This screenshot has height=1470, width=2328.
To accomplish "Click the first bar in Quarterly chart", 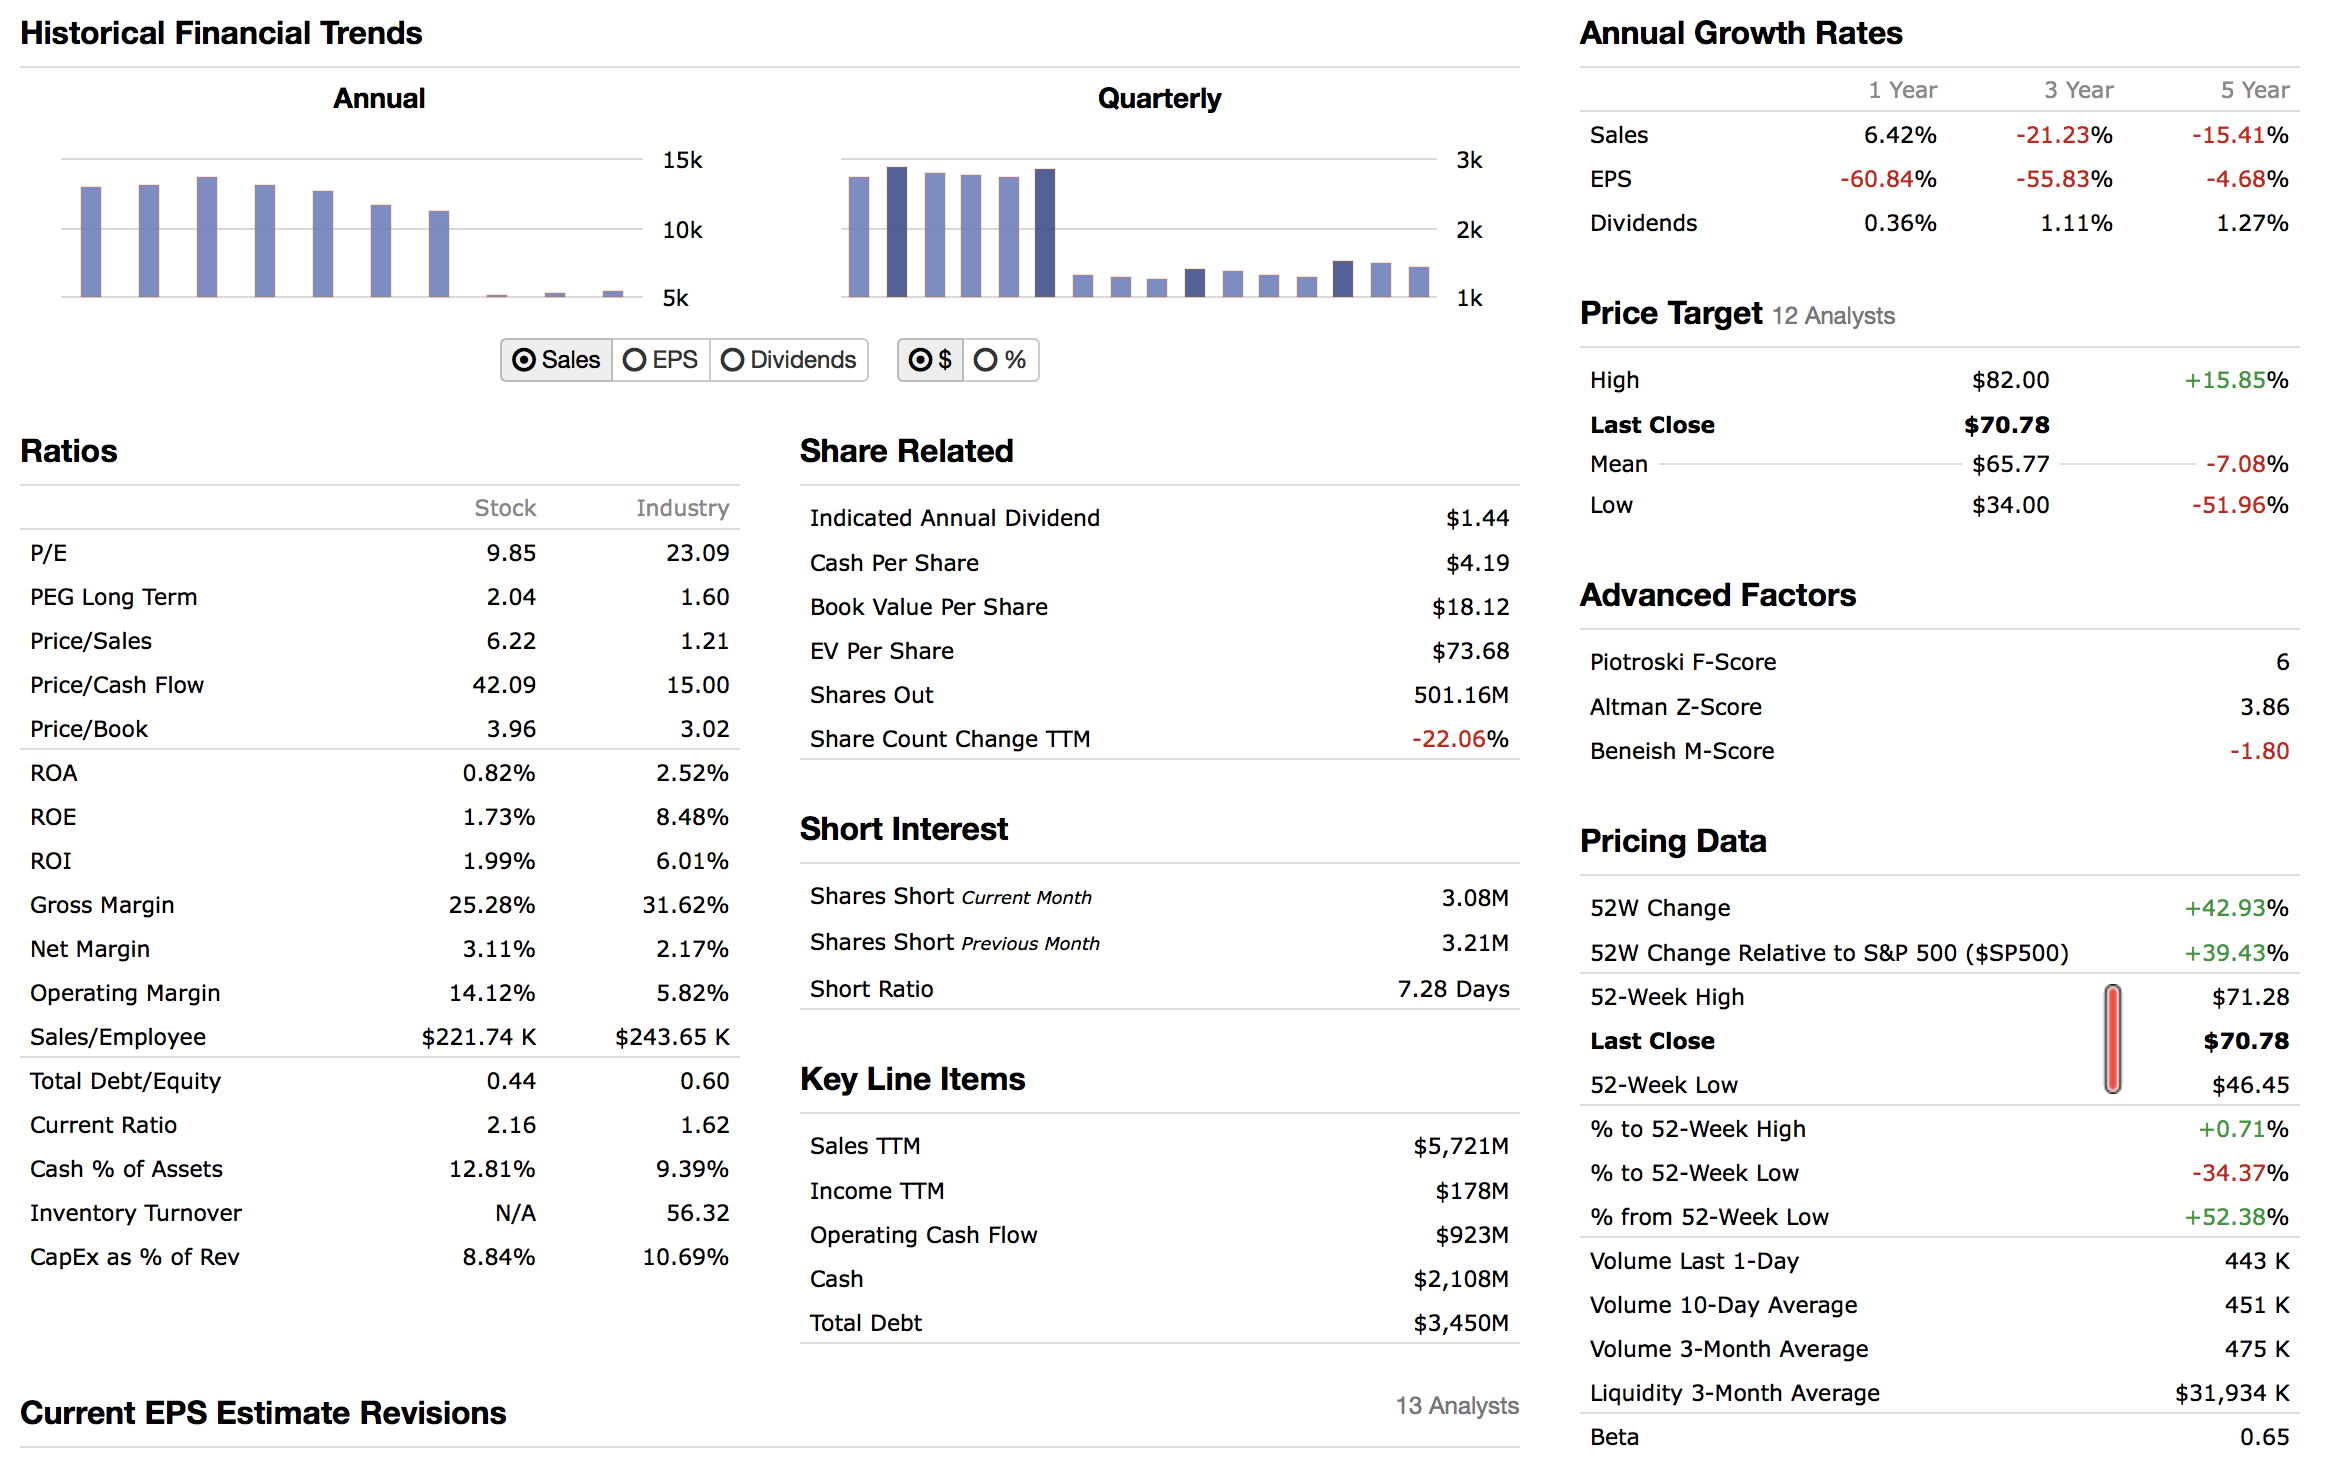I will pos(858,237).
